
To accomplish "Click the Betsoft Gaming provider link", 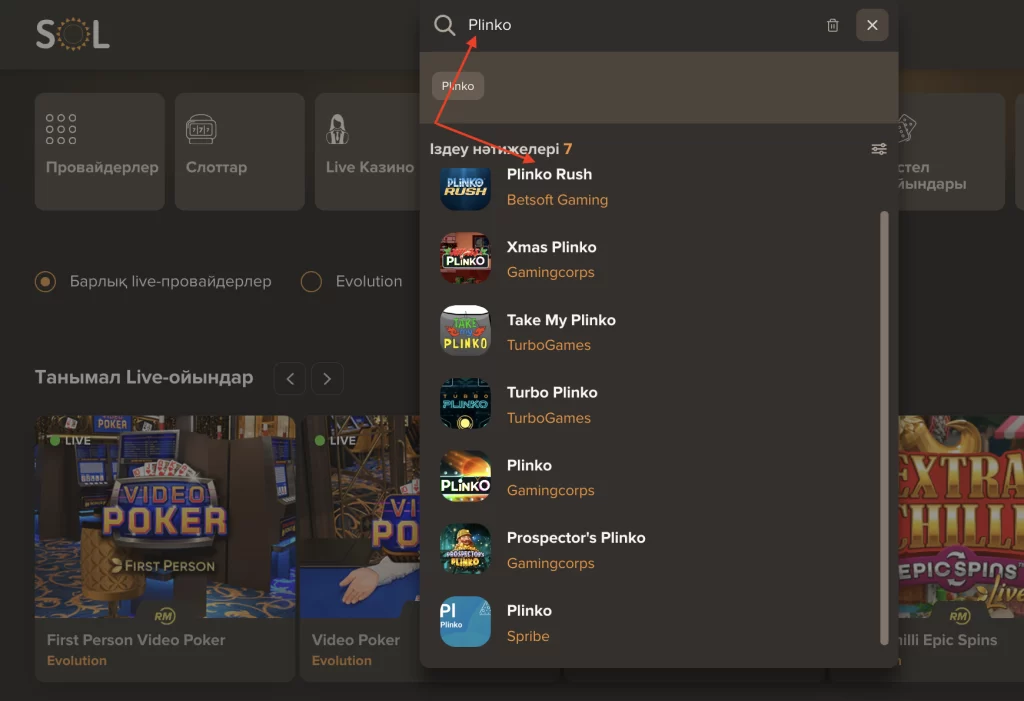I will pyautogui.click(x=557, y=200).
